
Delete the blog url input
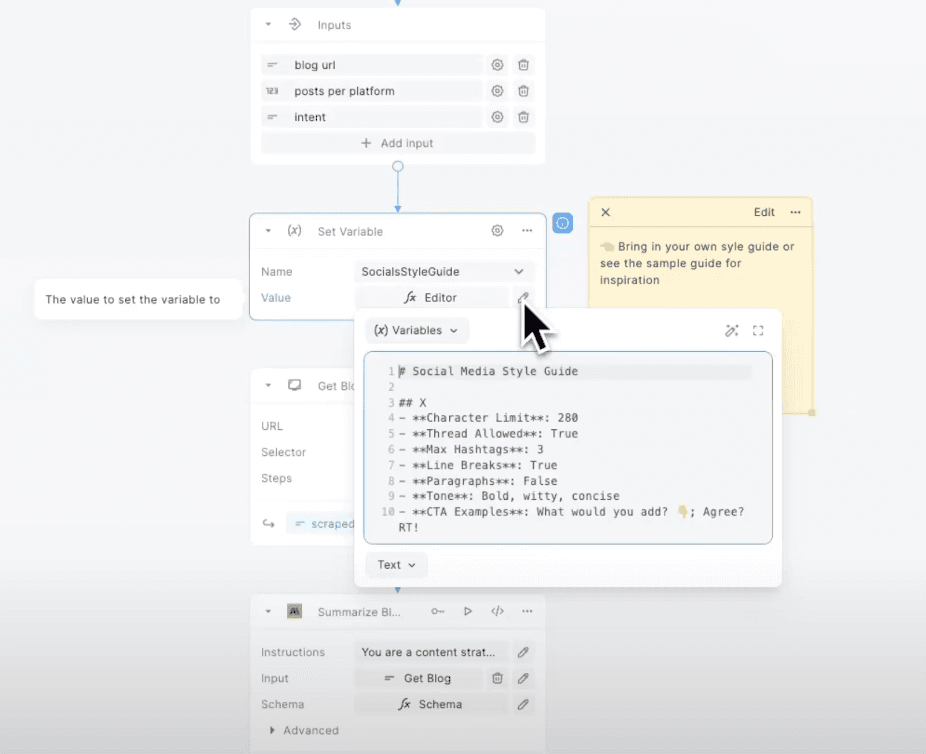[x=523, y=65]
